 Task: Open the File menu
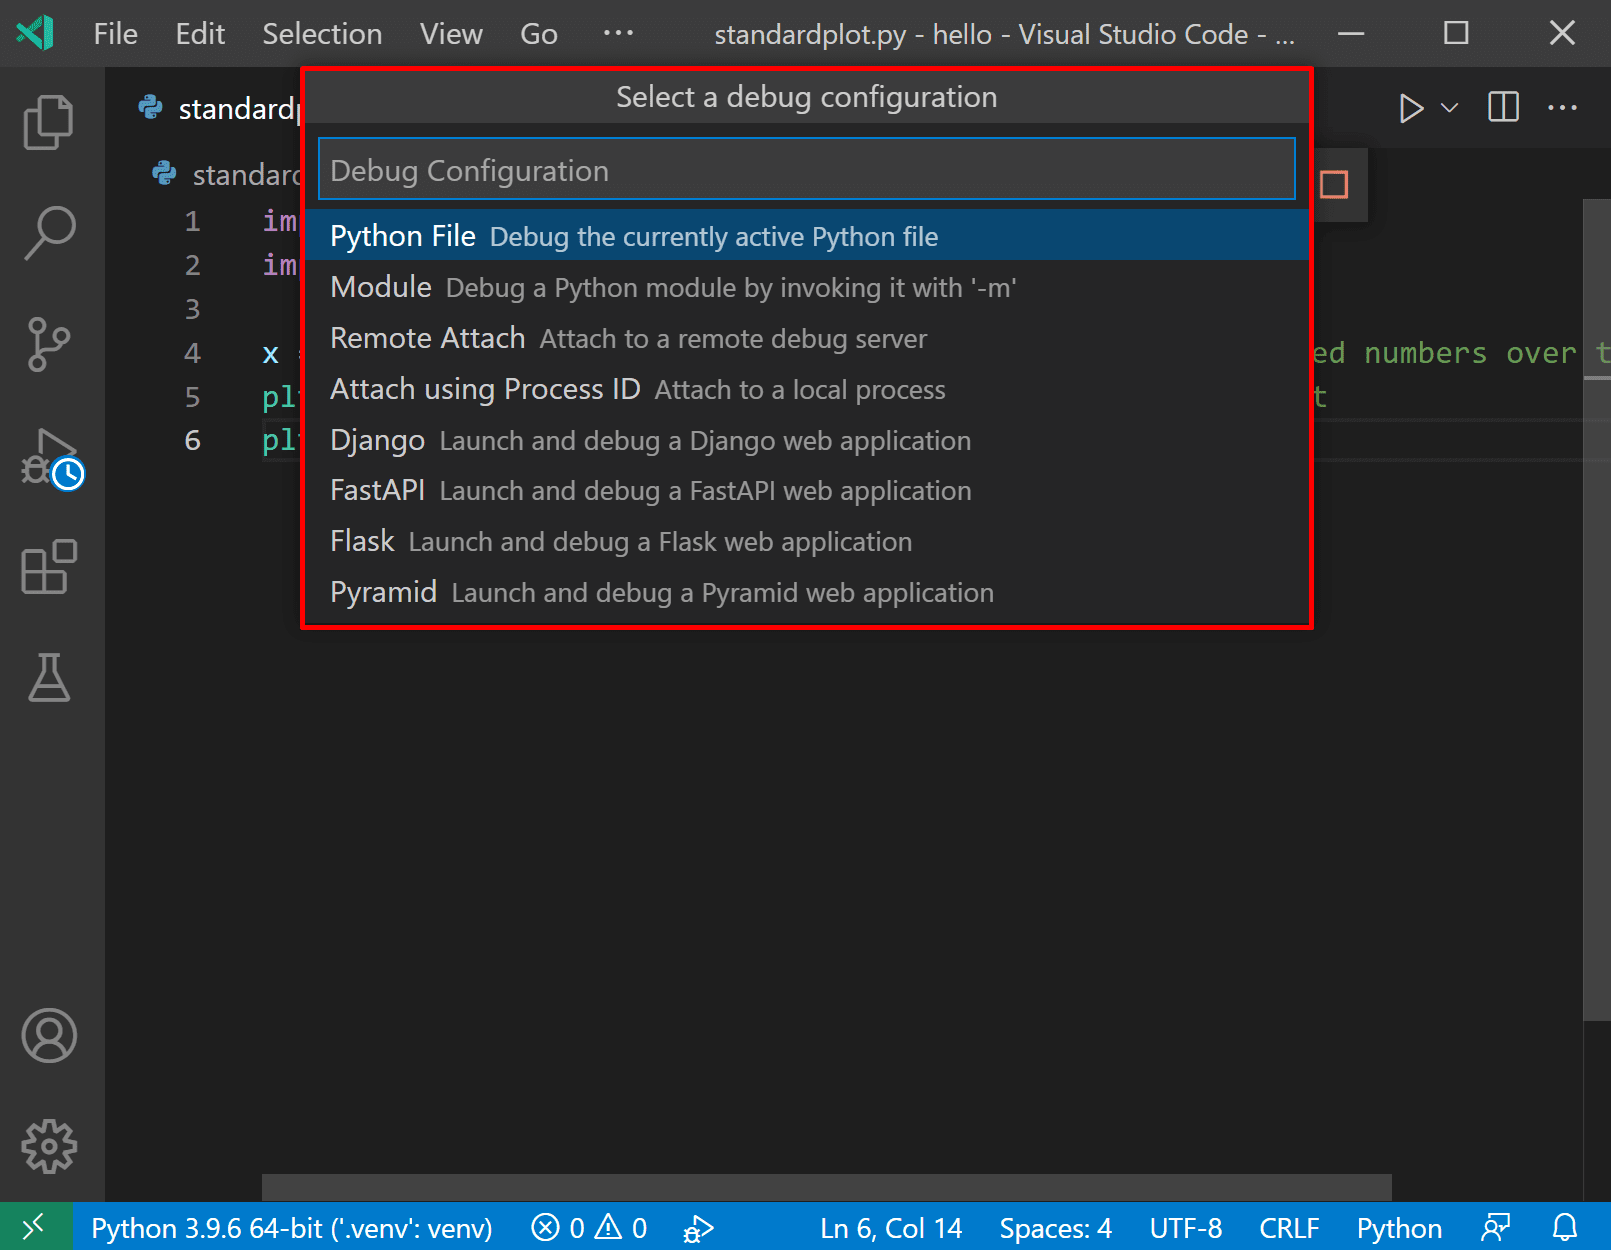point(115,34)
